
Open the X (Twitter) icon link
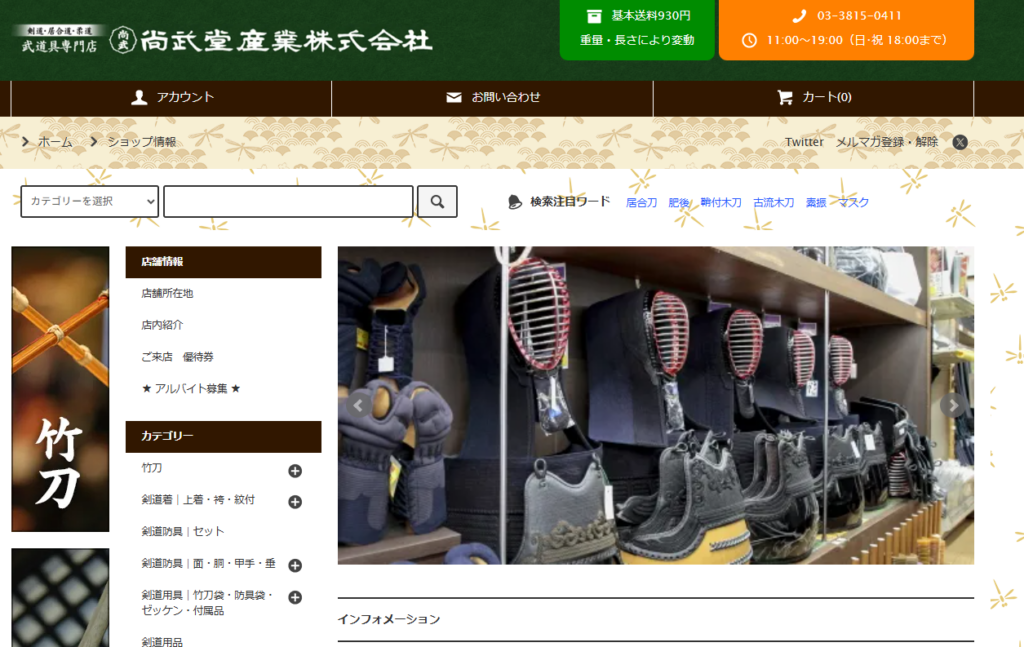pyautogui.click(x=960, y=142)
